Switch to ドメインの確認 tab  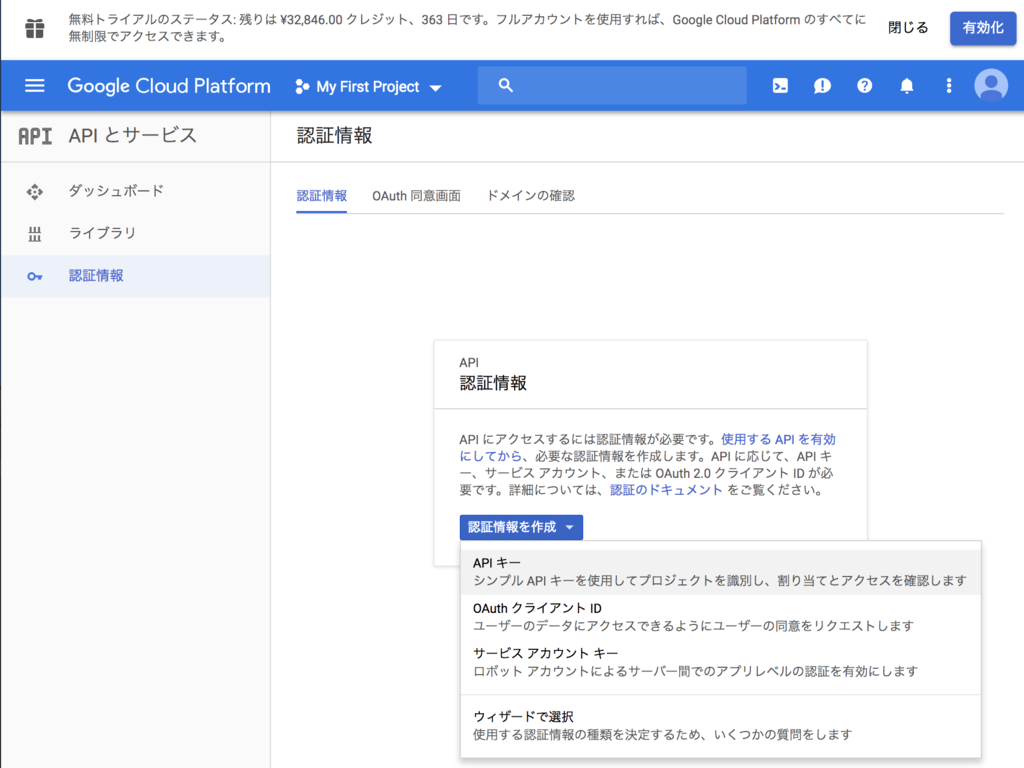tap(531, 196)
